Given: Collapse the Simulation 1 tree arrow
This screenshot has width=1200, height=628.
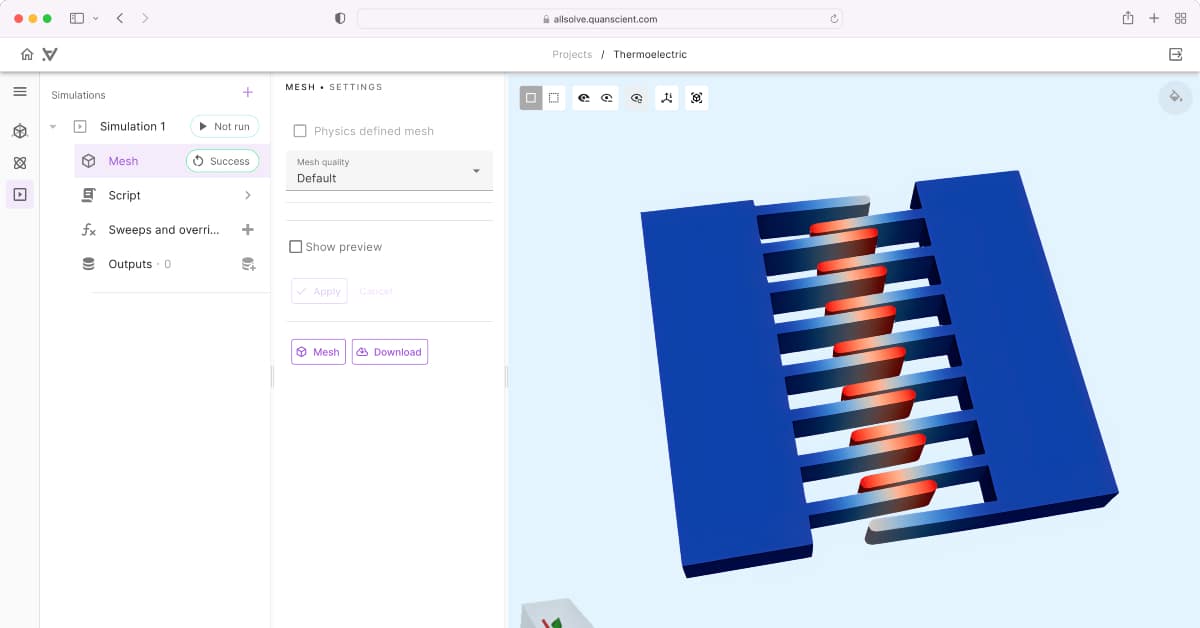Looking at the screenshot, I should 53,127.
